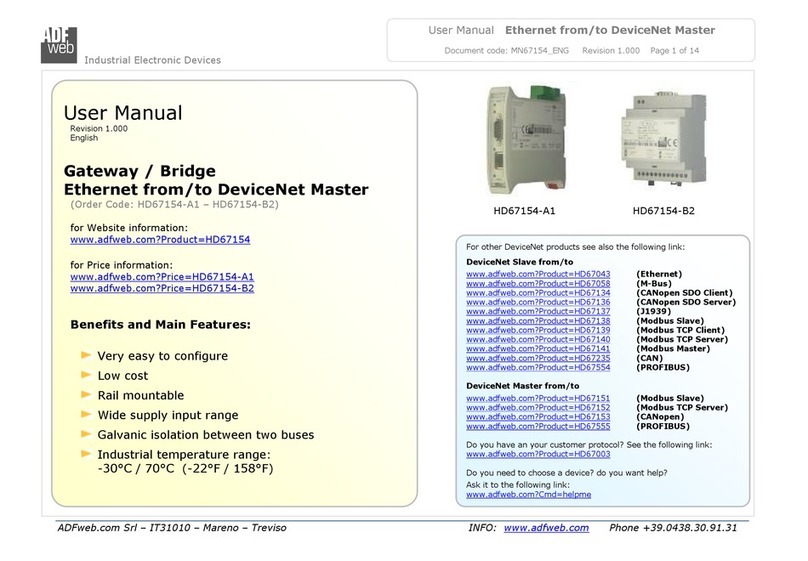The image size is (808, 561).
Task: Select 'for Website information:' label
Action: click(129, 228)
